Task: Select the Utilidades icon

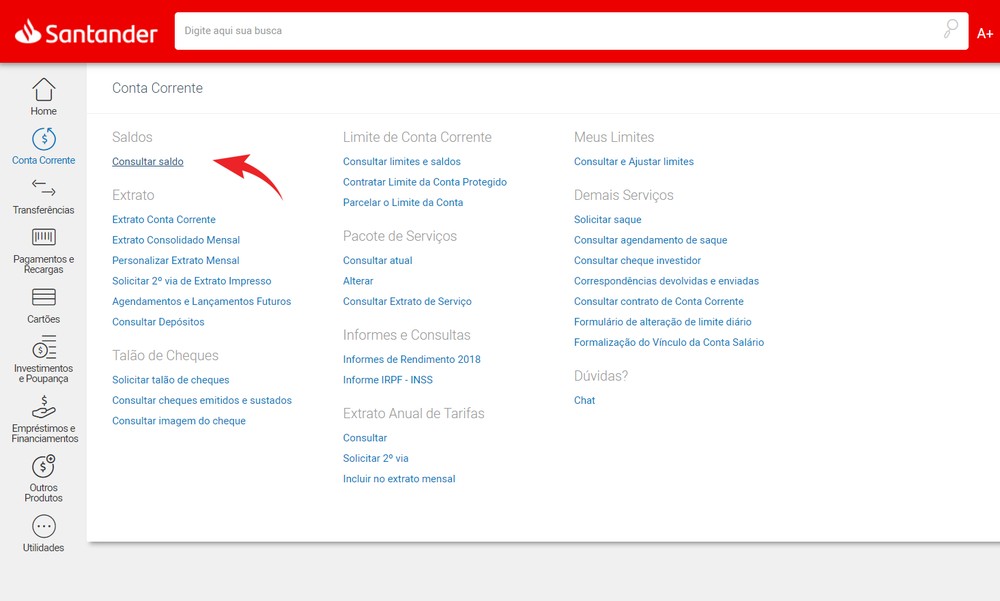Action: (x=43, y=524)
